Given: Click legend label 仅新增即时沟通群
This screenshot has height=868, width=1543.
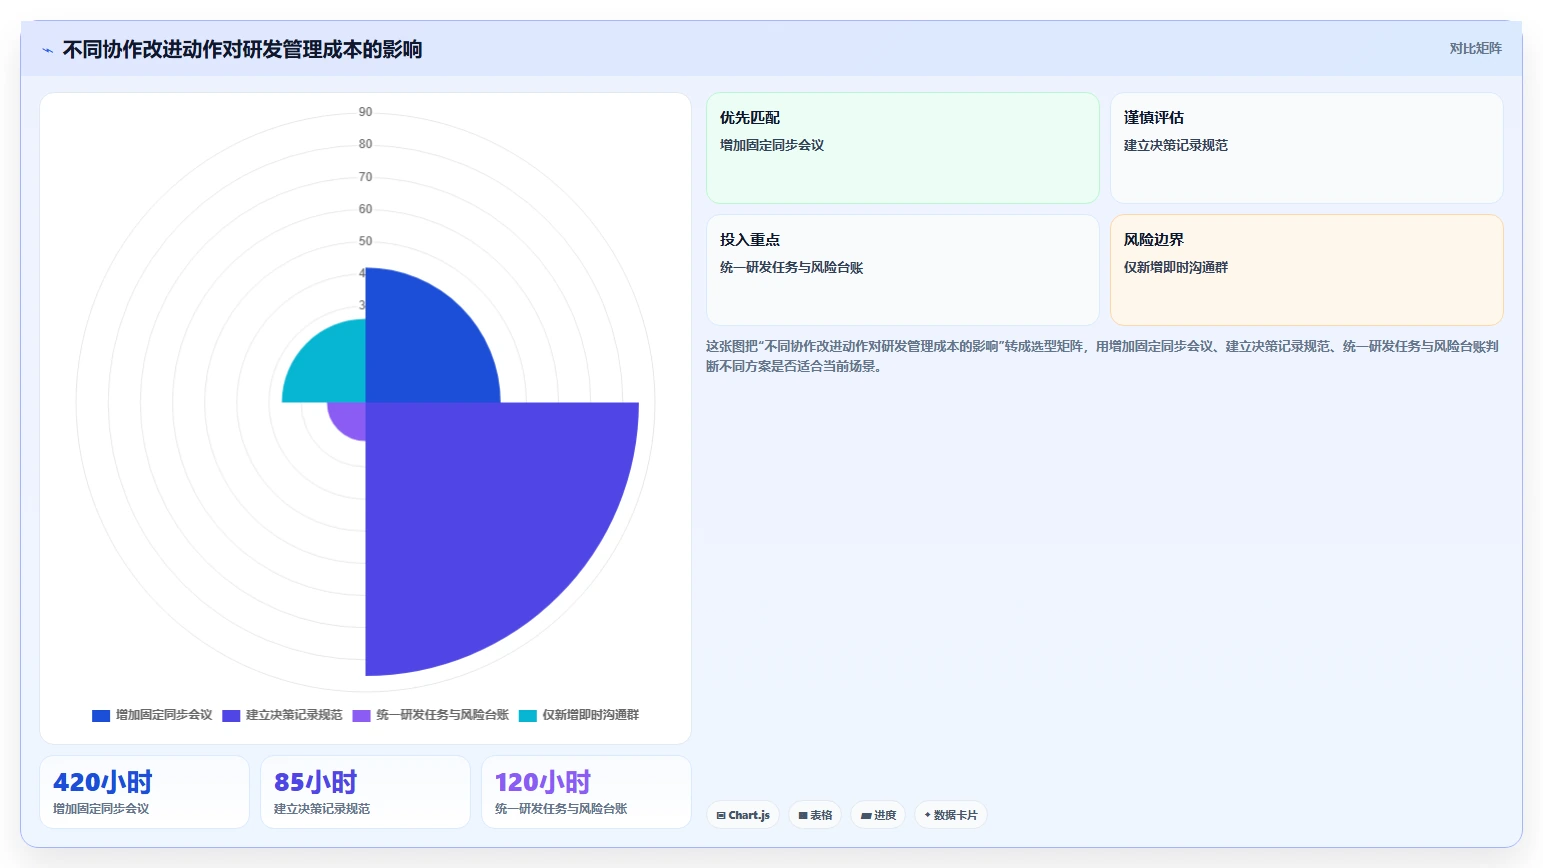Looking at the screenshot, I should pos(590,715).
